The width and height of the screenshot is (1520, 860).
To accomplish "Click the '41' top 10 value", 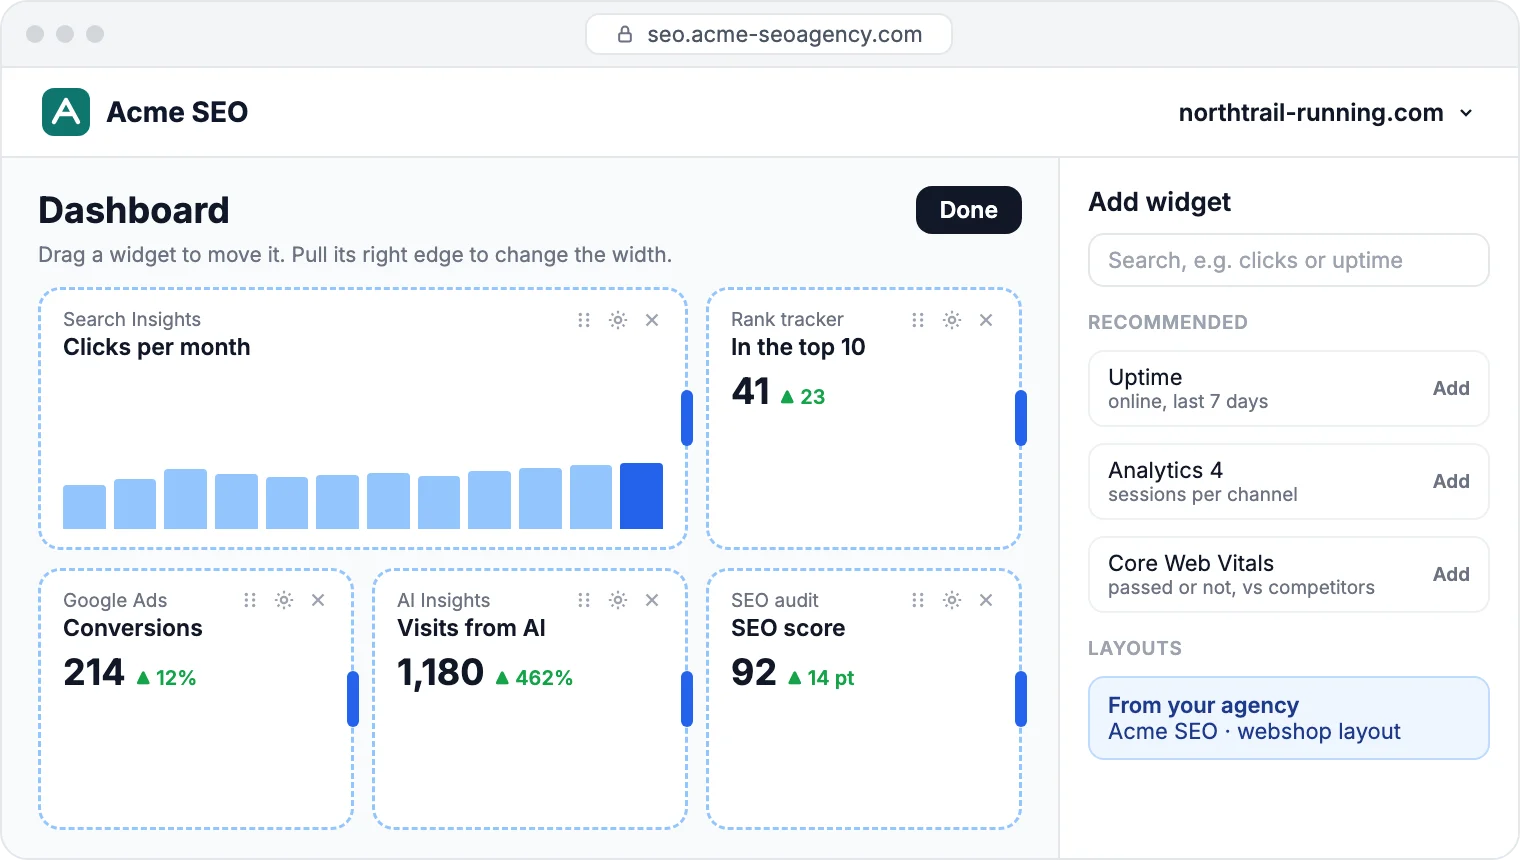I will pos(751,392).
